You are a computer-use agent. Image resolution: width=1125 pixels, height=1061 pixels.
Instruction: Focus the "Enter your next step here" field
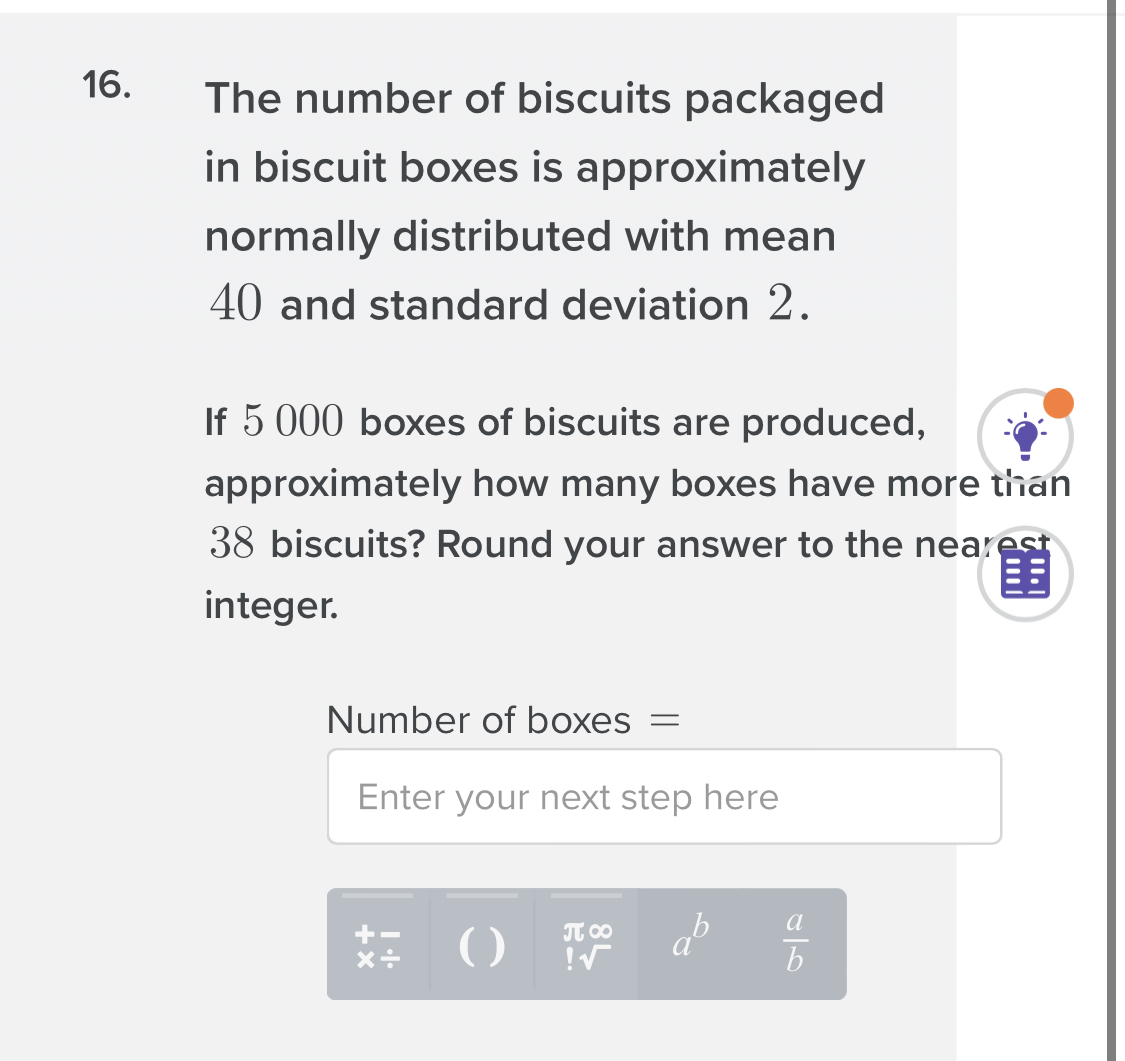(x=664, y=797)
